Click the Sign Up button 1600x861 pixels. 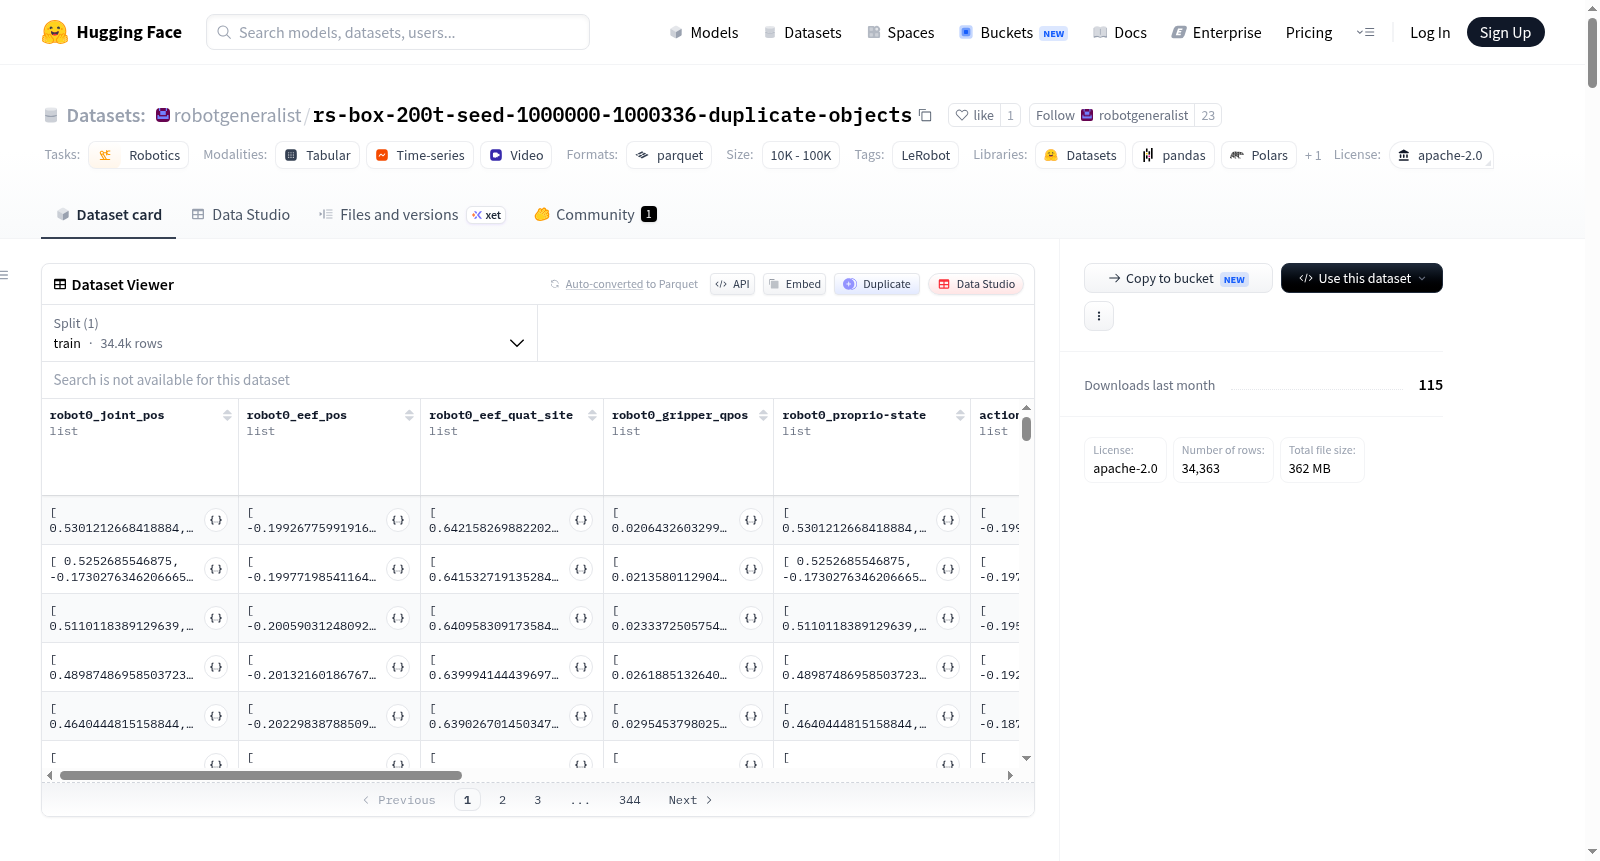click(1505, 32)
